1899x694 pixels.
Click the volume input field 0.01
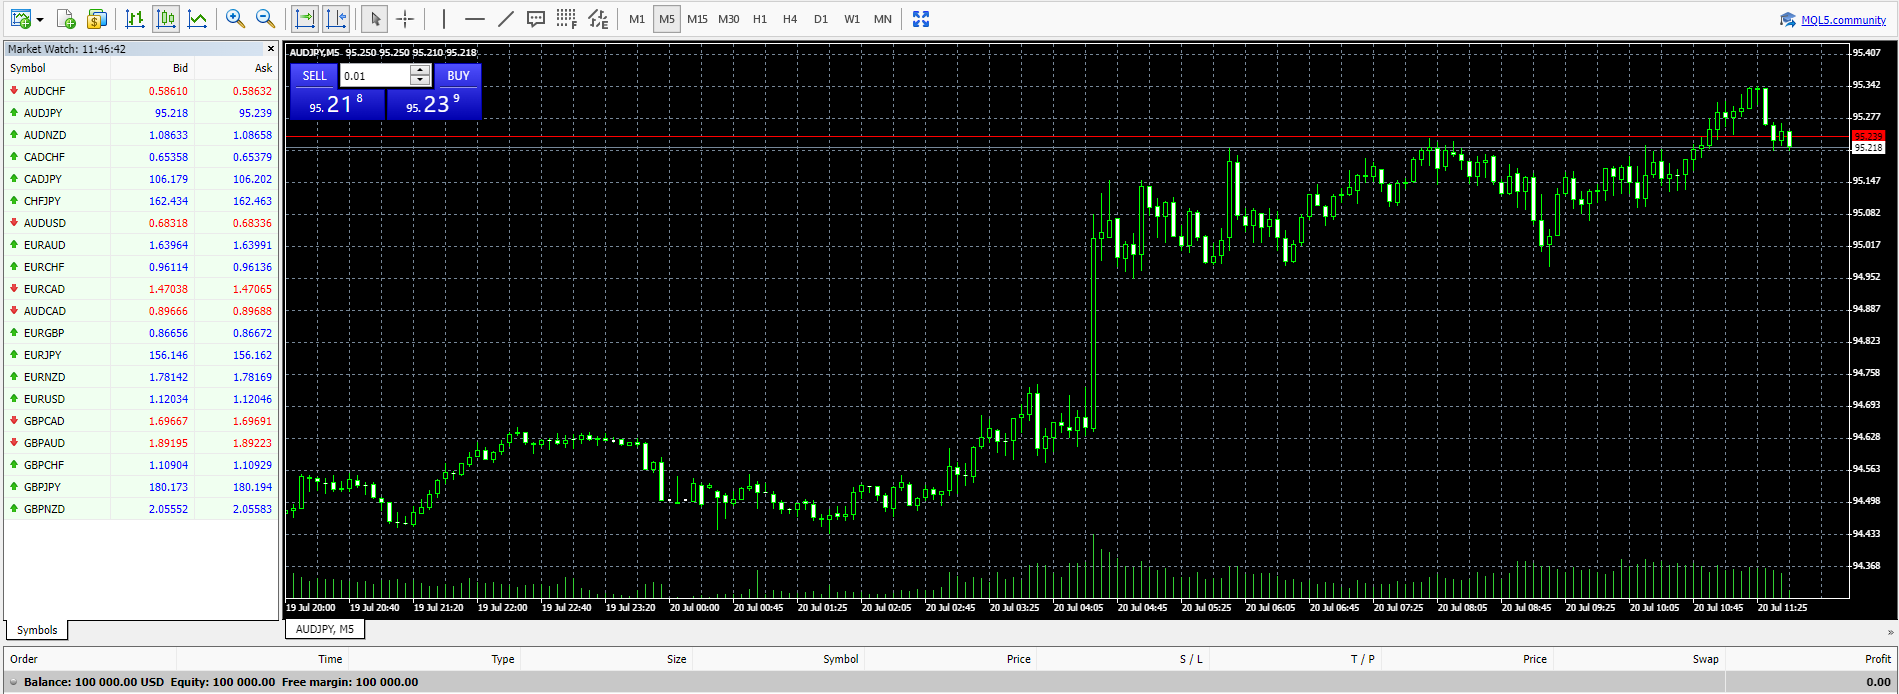(x=376, y=76)
